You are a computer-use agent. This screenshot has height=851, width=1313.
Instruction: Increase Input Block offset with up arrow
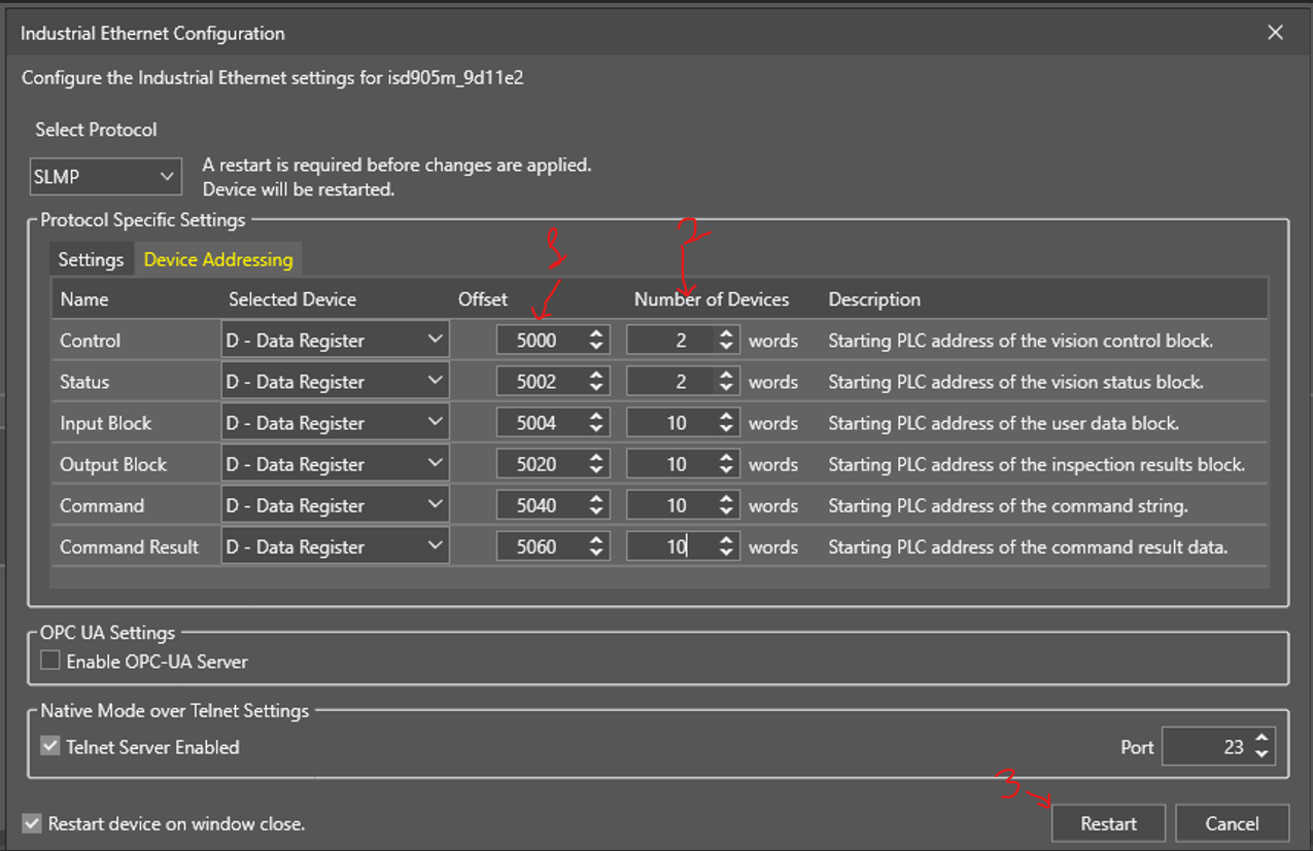pos(597,416)
